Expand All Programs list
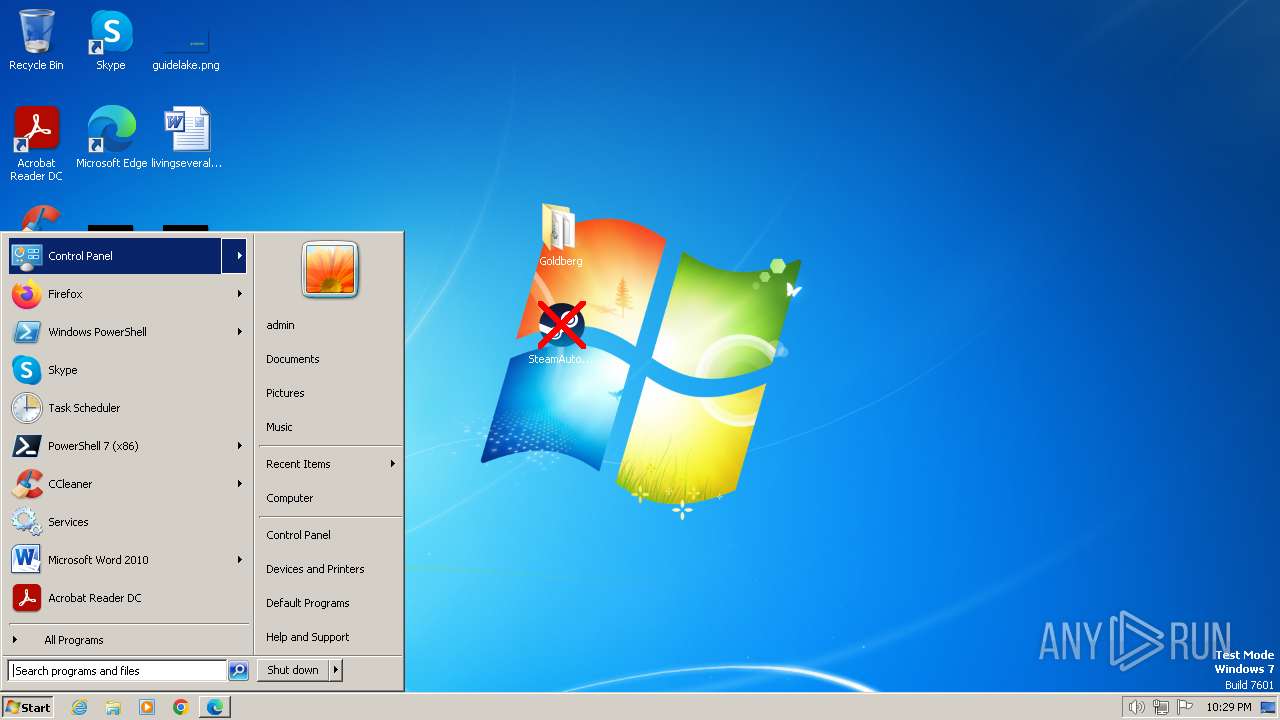 coord(129,640)
